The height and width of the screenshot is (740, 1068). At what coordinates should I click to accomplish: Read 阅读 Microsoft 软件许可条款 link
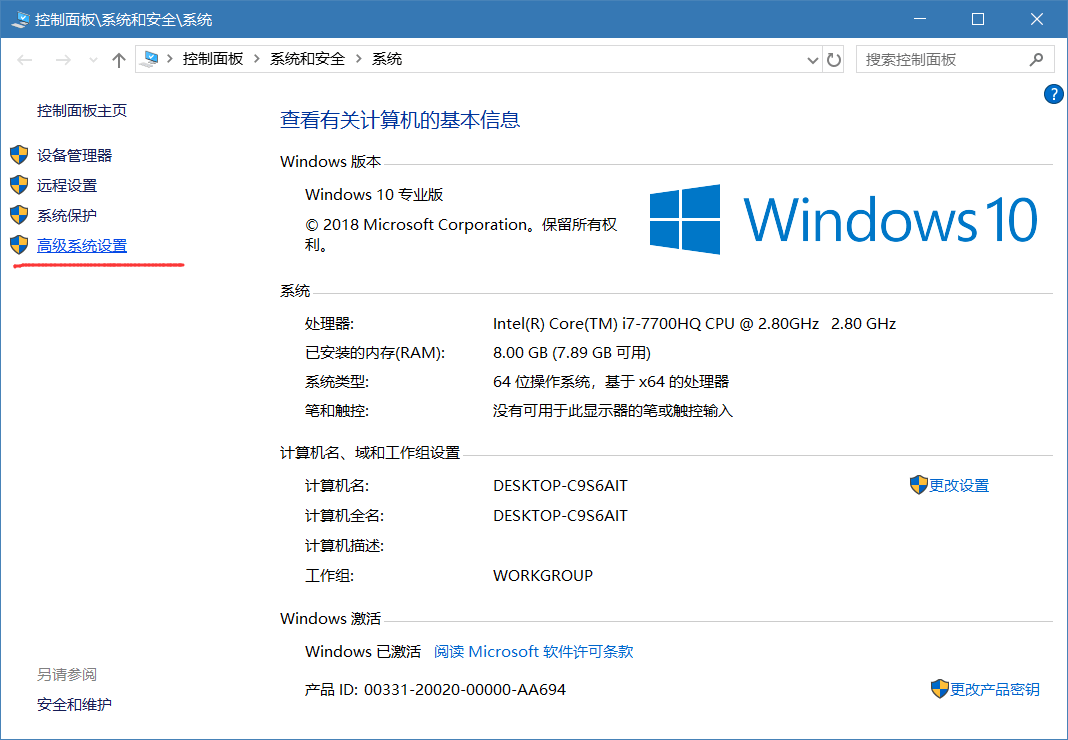point(533,651)
